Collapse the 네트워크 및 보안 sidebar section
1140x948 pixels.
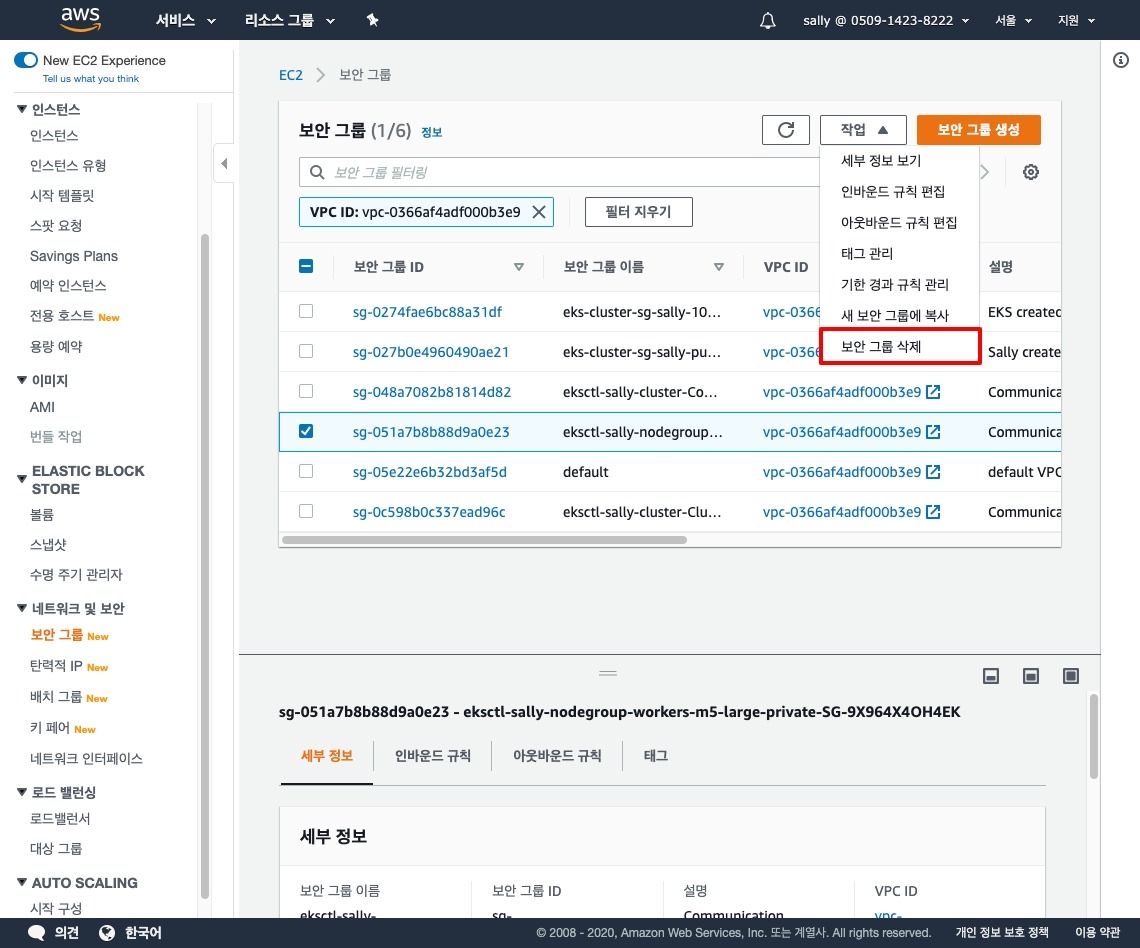coord(22,608)
